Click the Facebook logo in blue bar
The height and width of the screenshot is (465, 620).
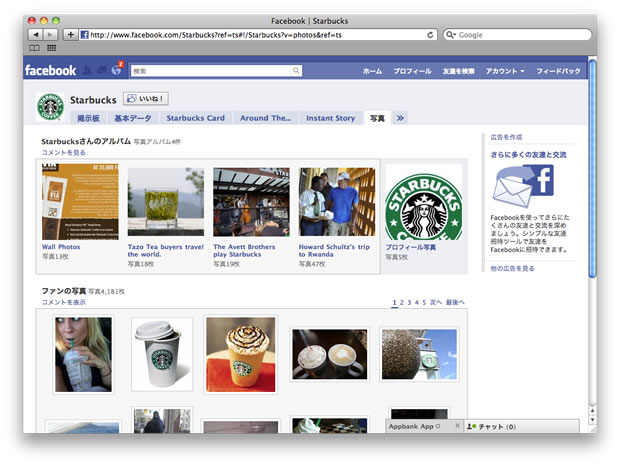click(50, 70)
